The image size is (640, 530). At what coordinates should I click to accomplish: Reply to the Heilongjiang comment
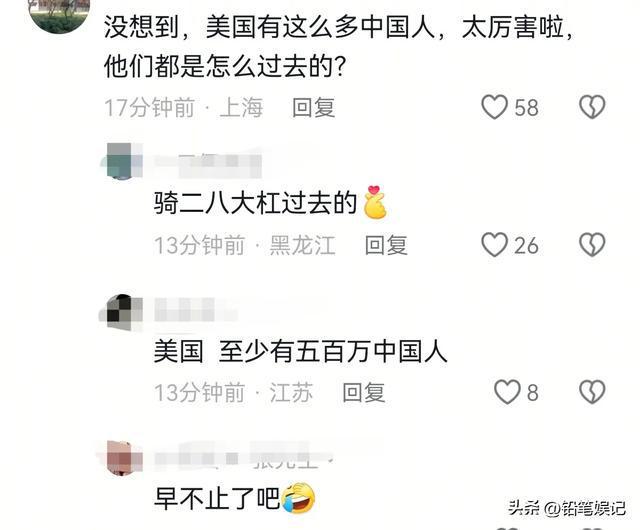(x=386, y=245)
